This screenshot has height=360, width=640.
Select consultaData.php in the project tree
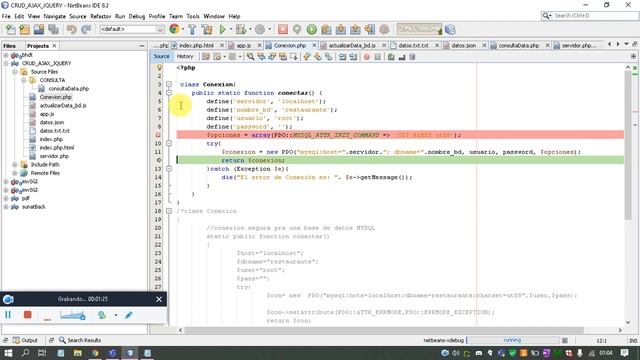69,89
